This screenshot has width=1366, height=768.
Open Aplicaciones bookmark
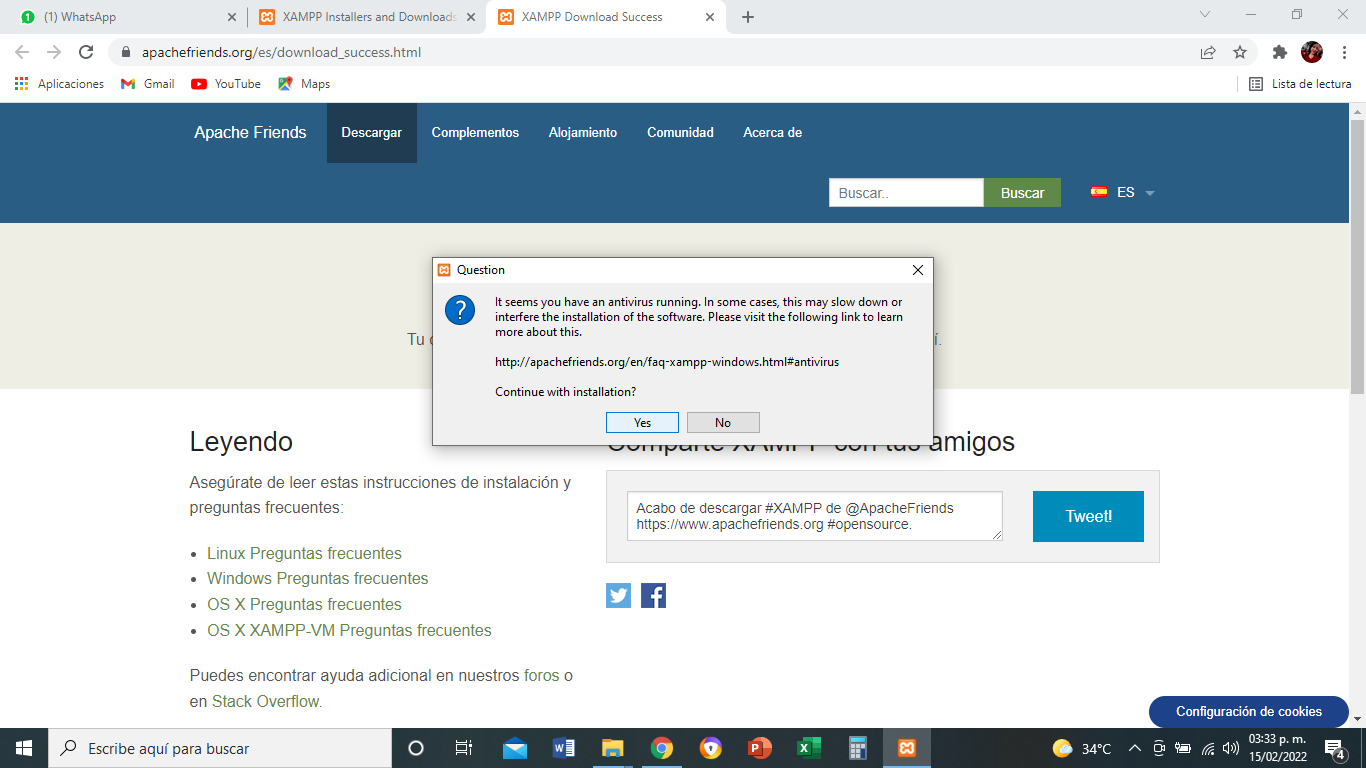[59, 84]
